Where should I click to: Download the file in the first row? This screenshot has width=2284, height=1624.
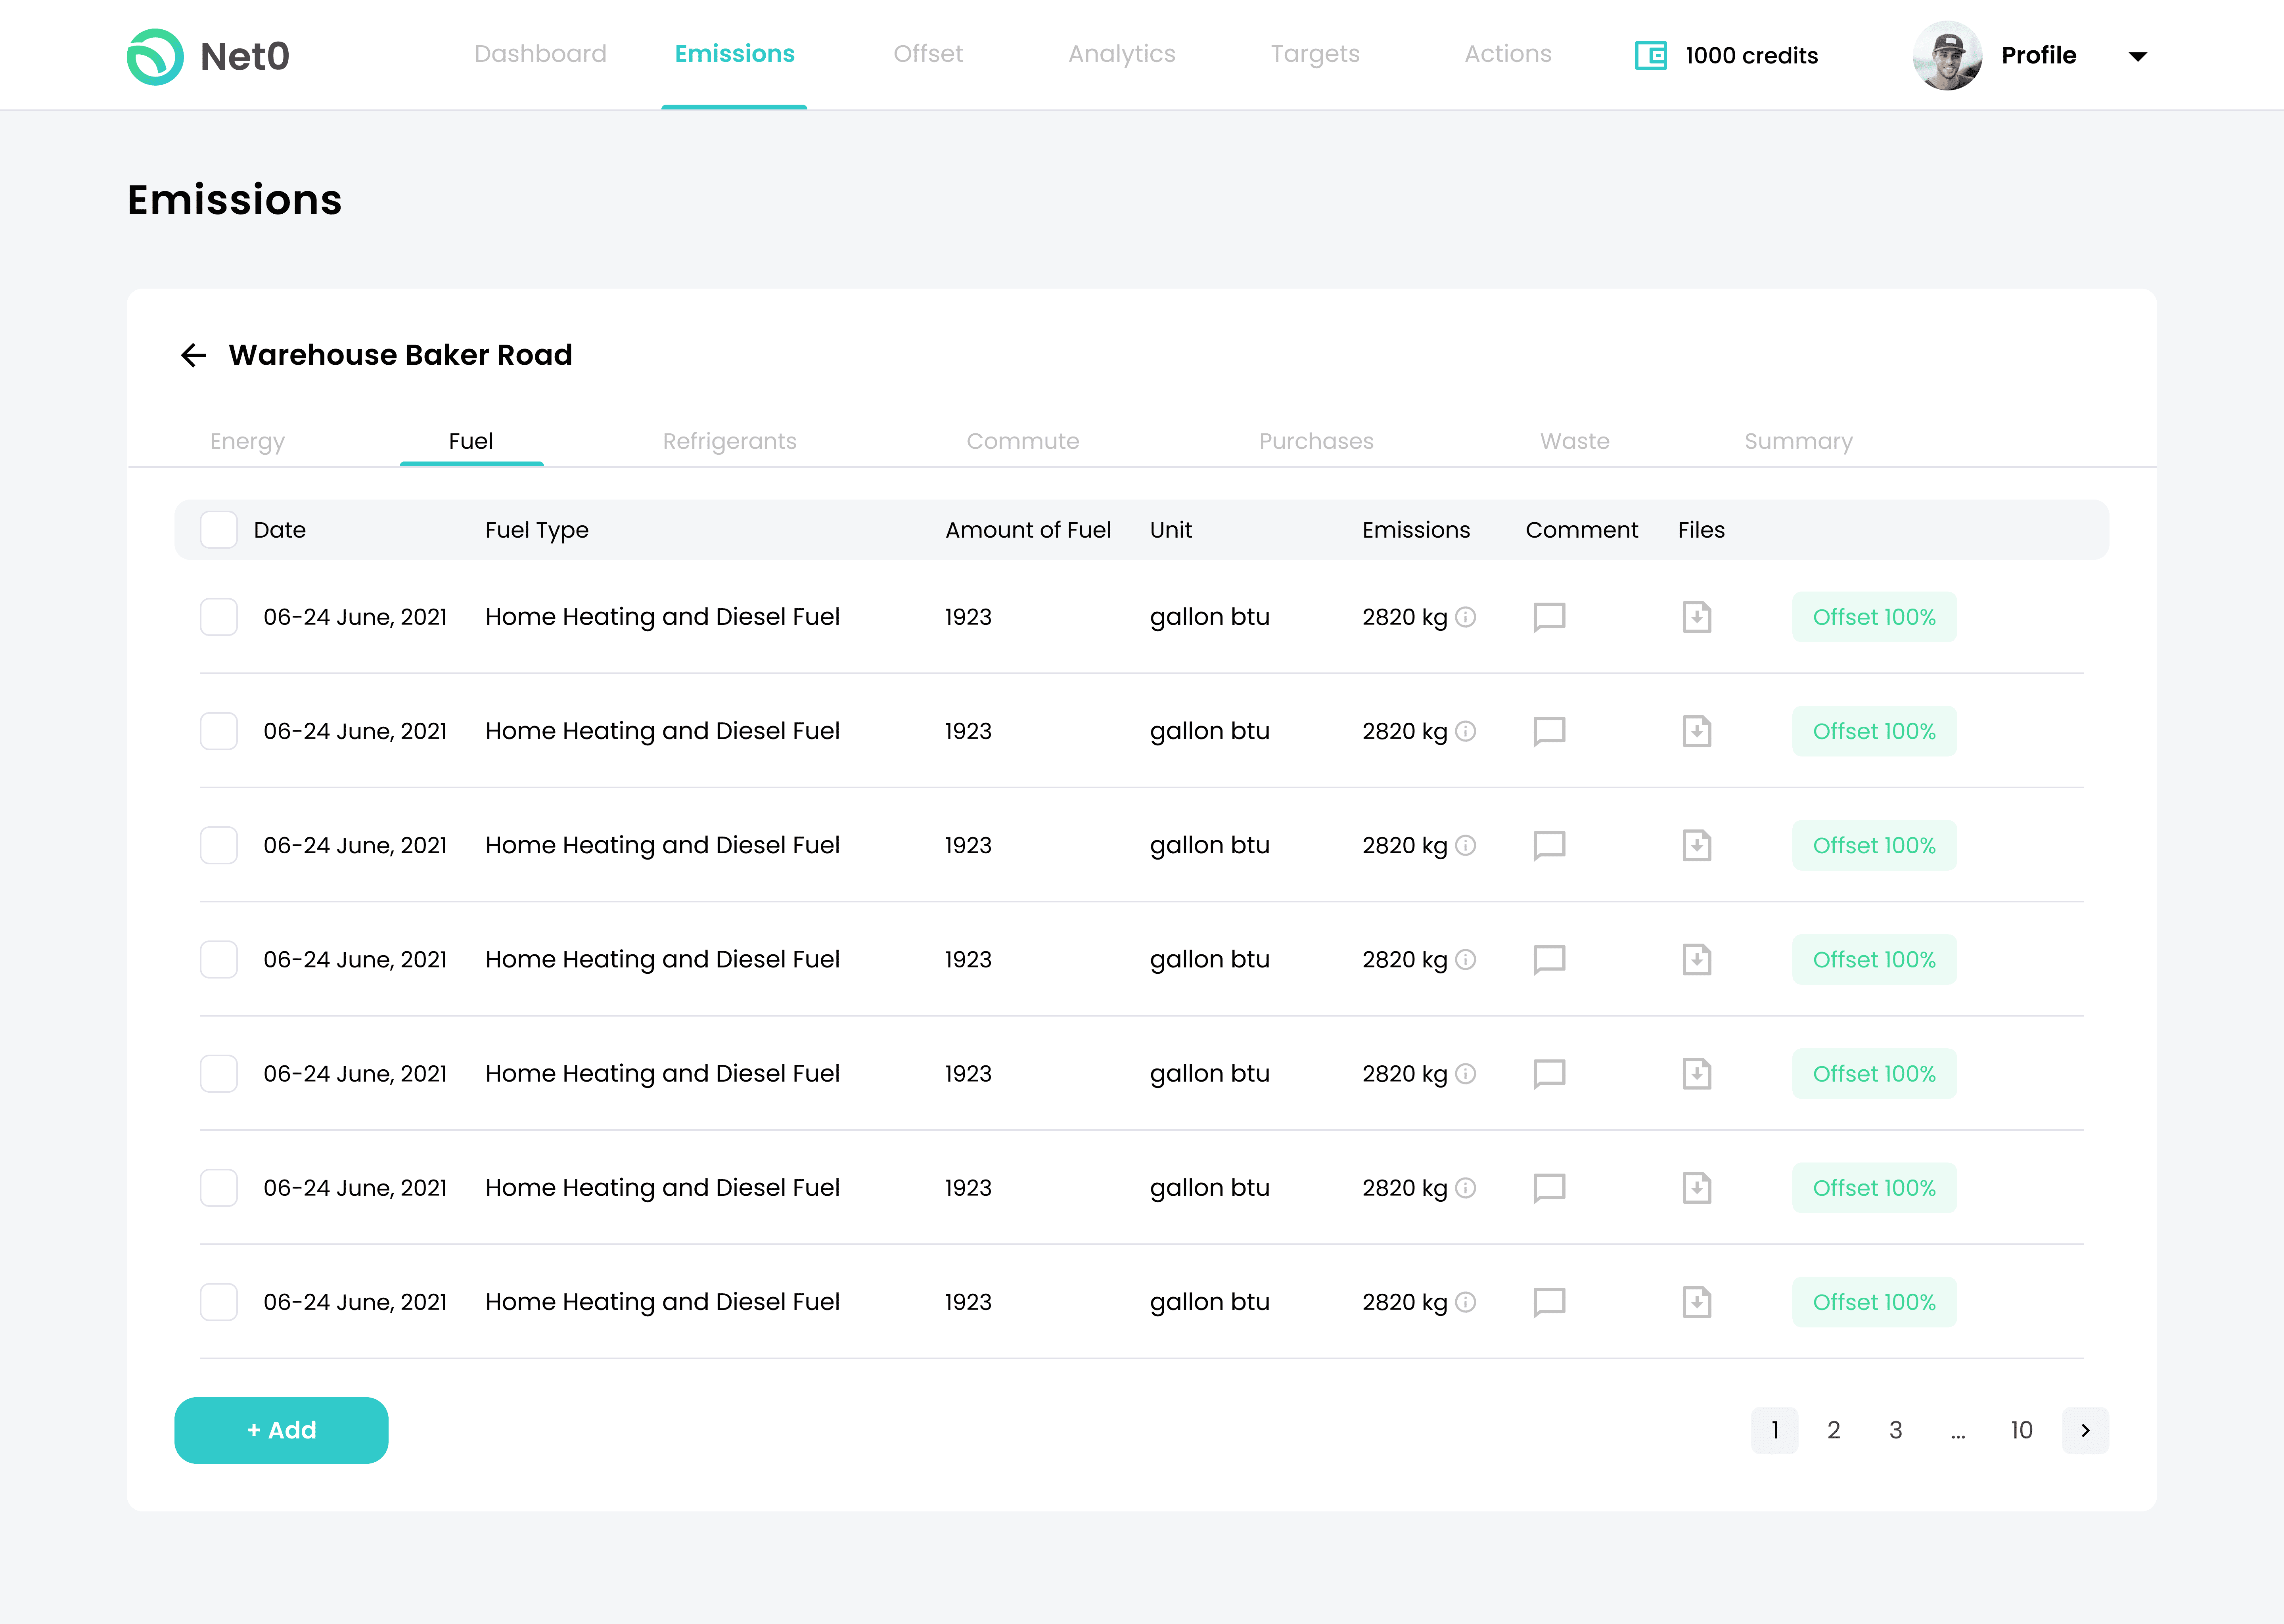tap(1697, 617)
